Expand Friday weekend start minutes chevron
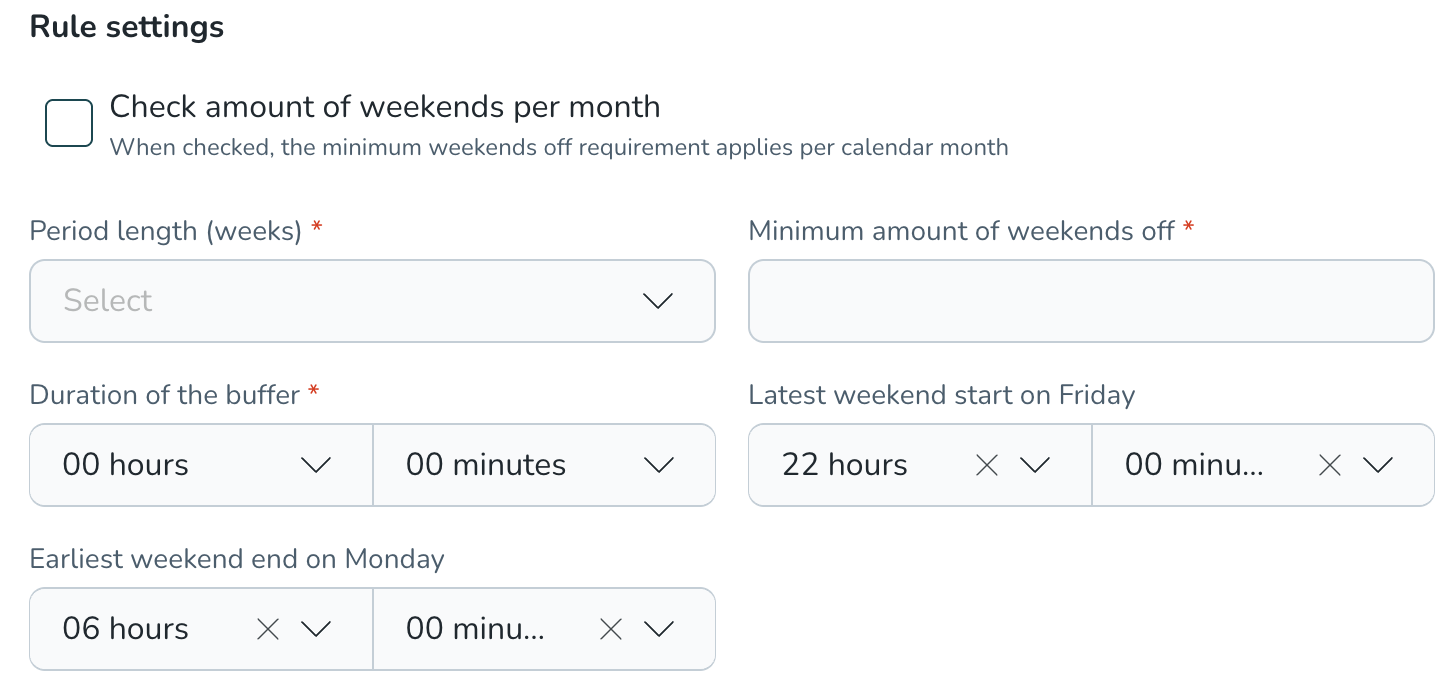Screen dimensions: 1454x692 (1377, 465)
